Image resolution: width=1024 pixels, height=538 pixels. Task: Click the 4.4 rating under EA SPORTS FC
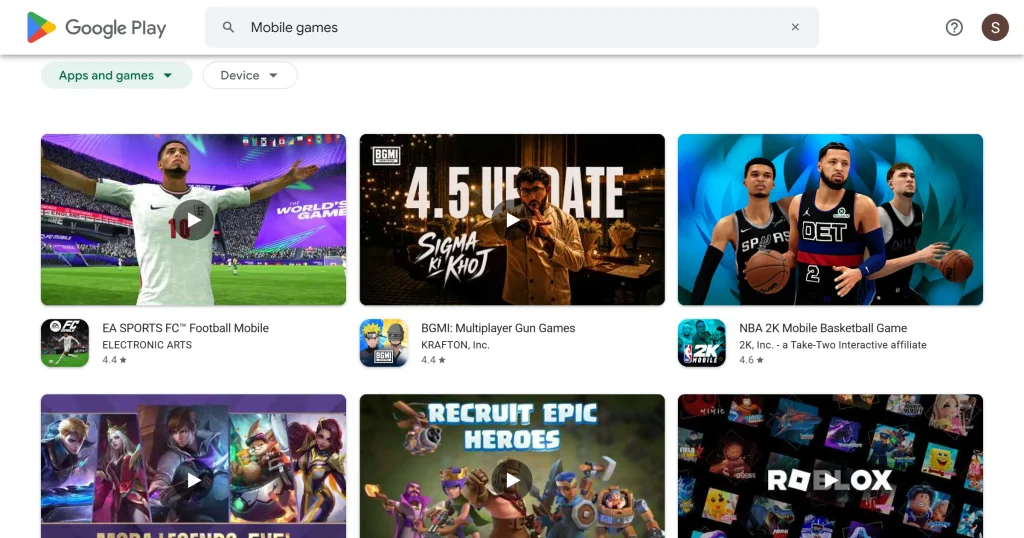(114, 360)
